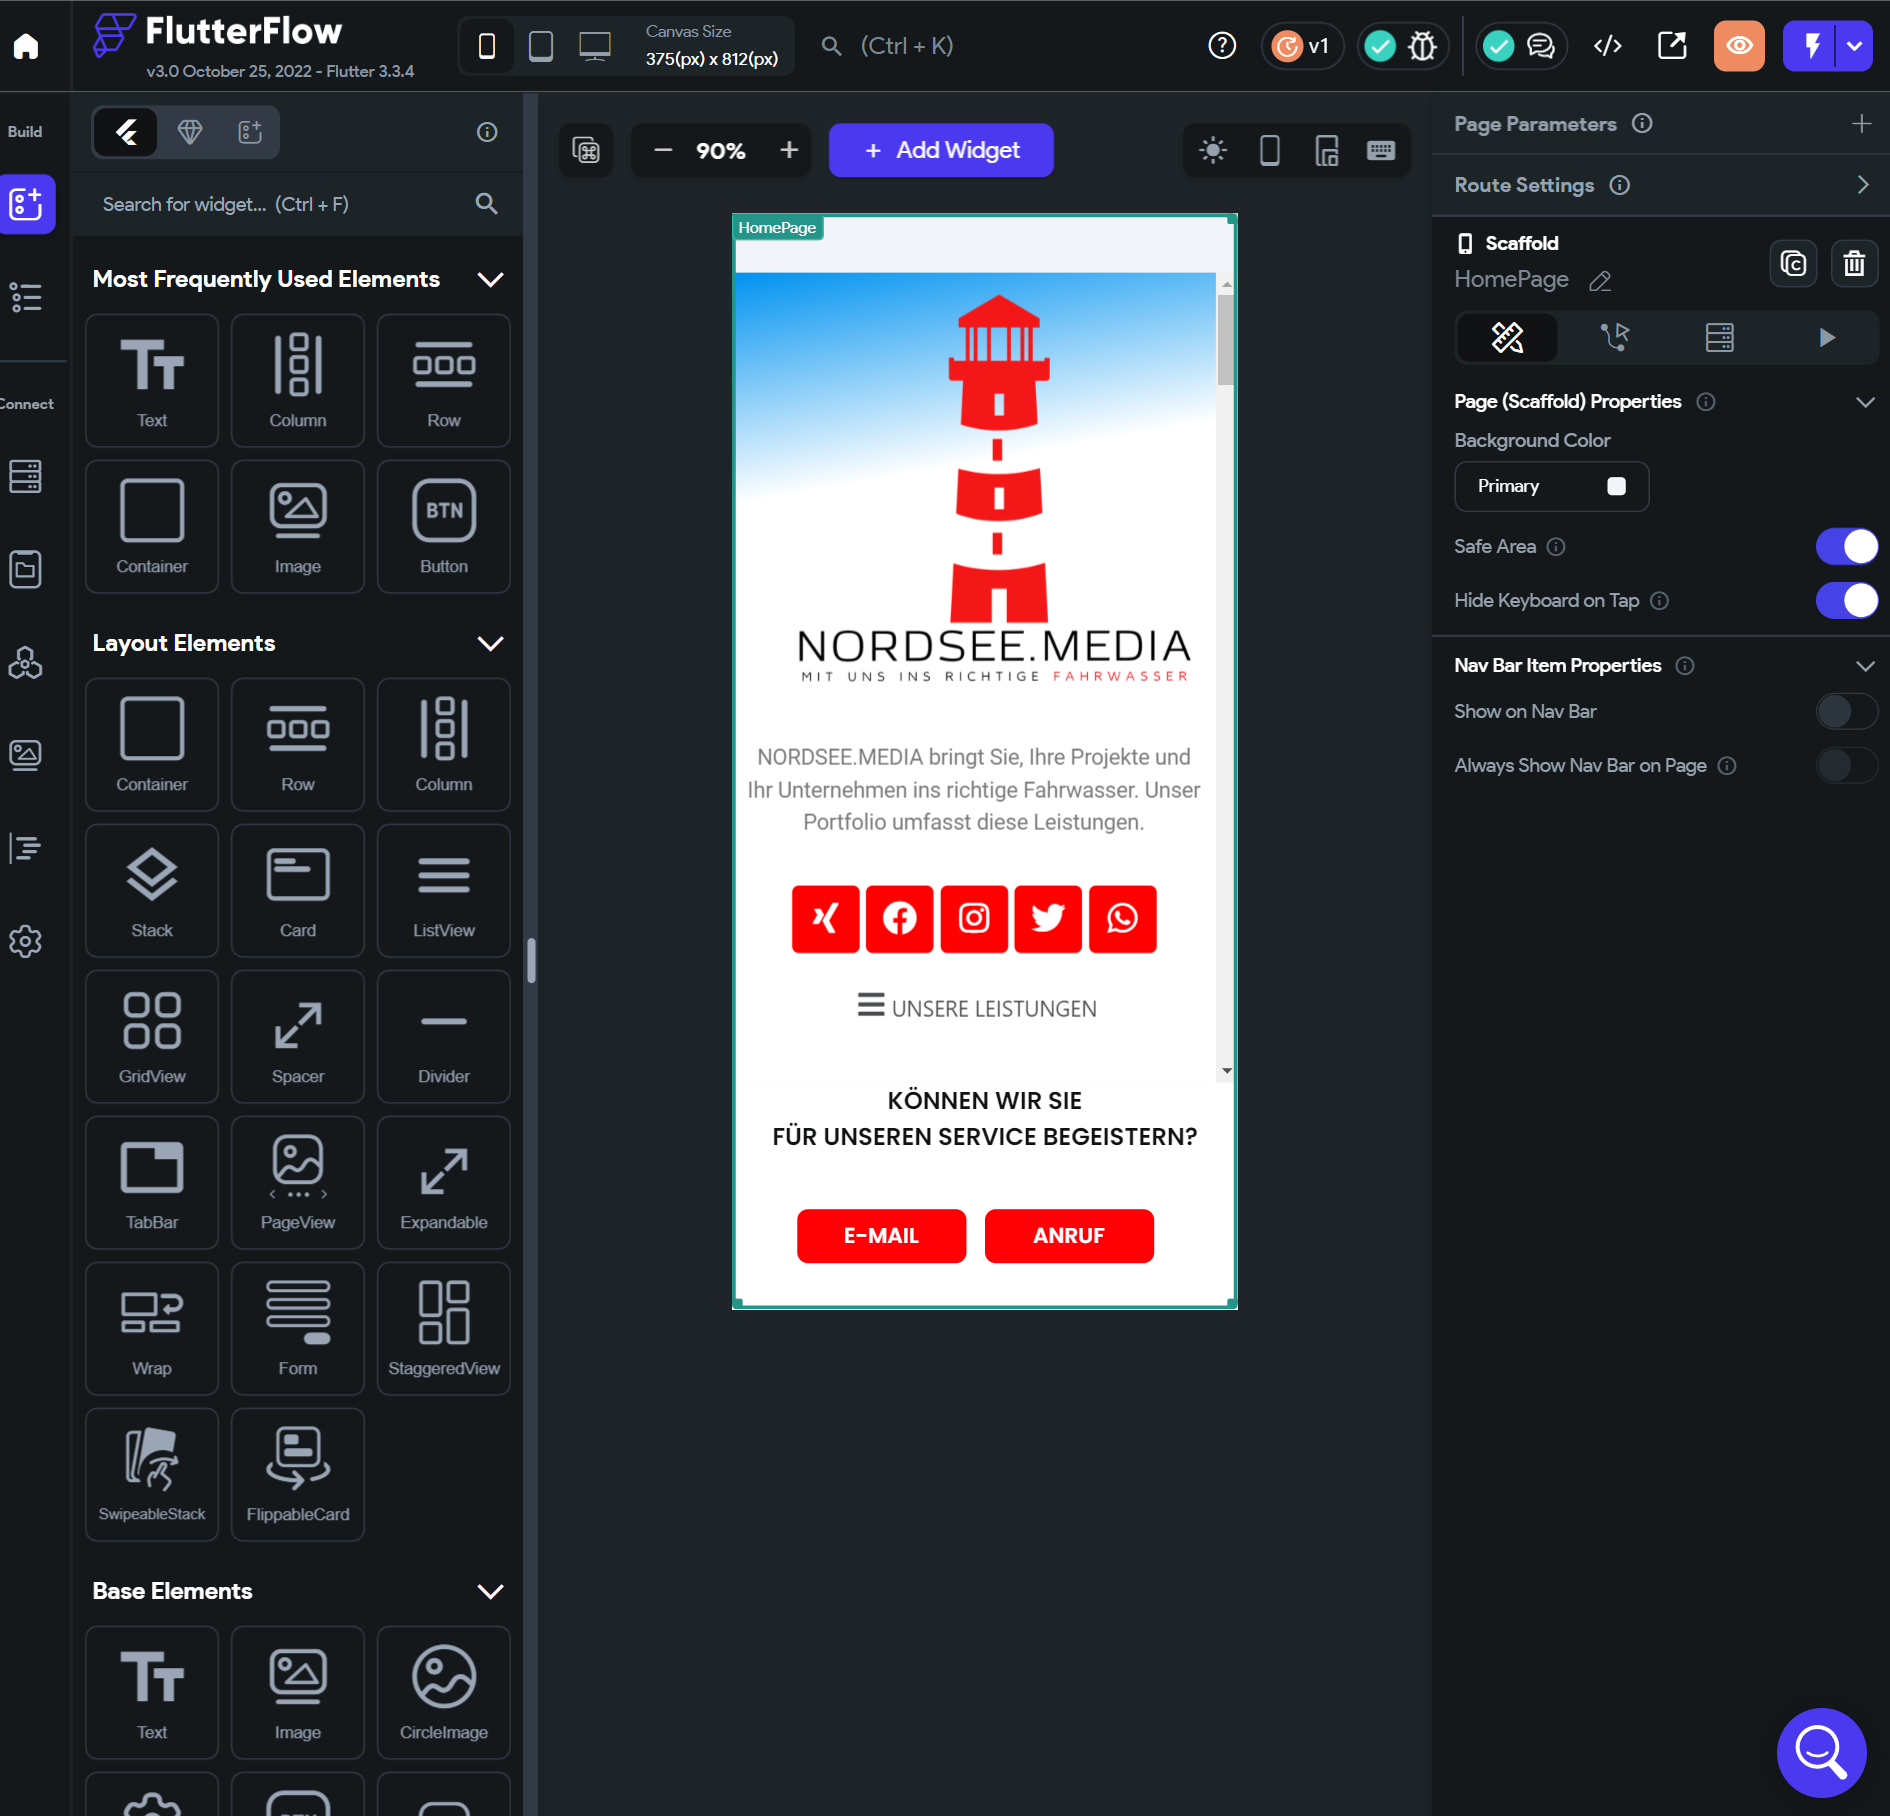Select the Card layout element

coord(297,890)
